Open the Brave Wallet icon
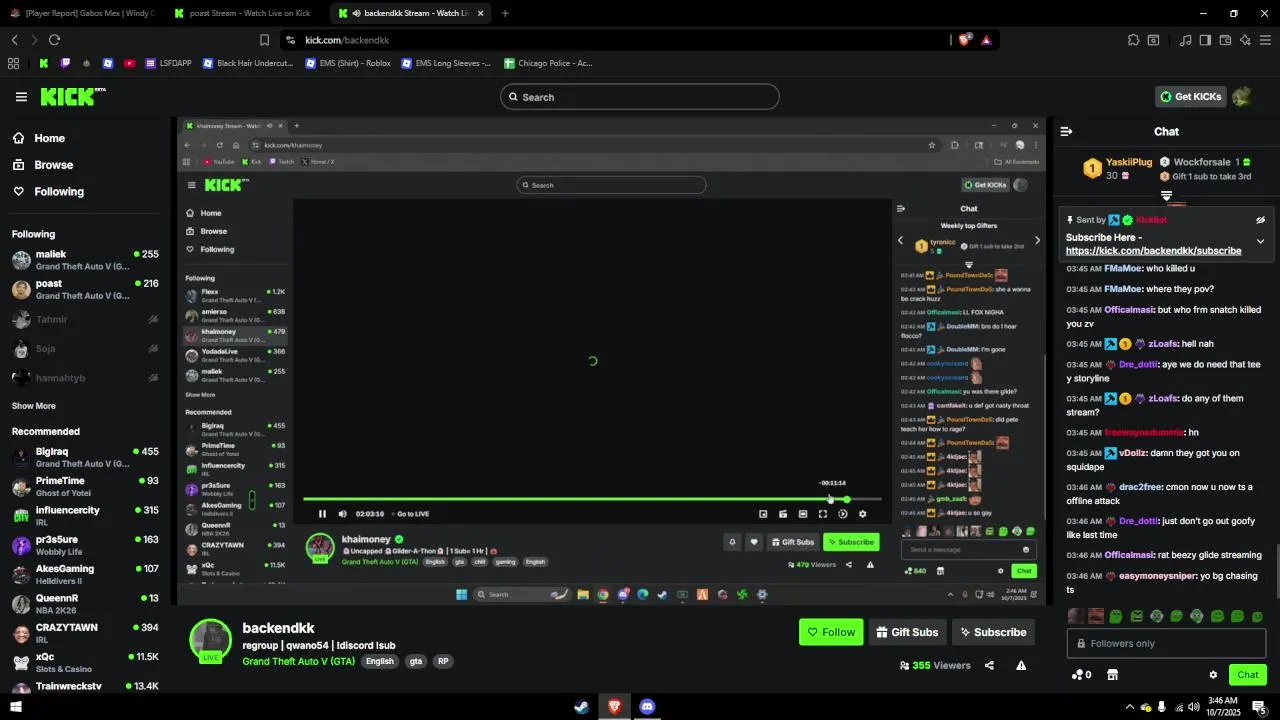This screenshot has height=720, width=1280. [x=1225, y=40]
